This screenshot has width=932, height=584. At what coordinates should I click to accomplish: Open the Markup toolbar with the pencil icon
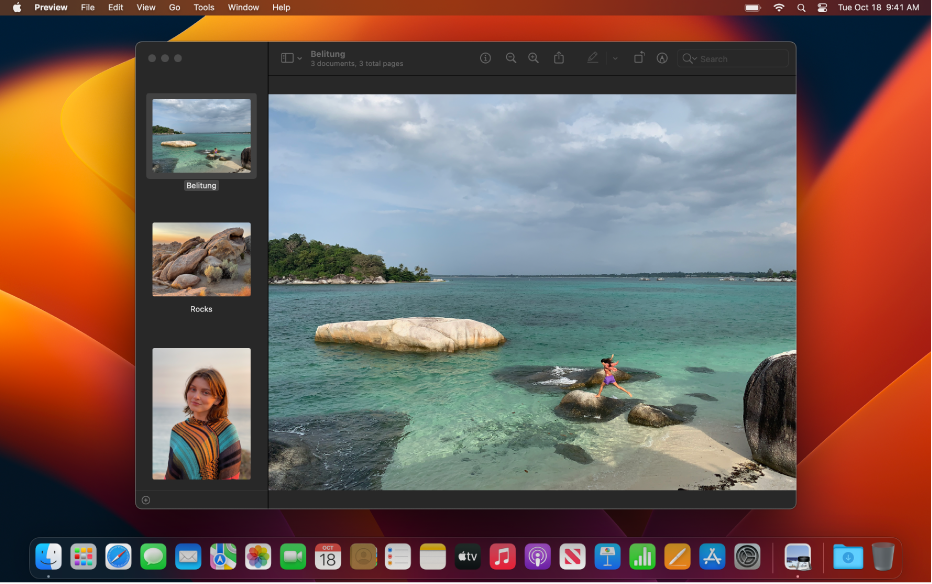pyautogui.click(x=593, y=58)
